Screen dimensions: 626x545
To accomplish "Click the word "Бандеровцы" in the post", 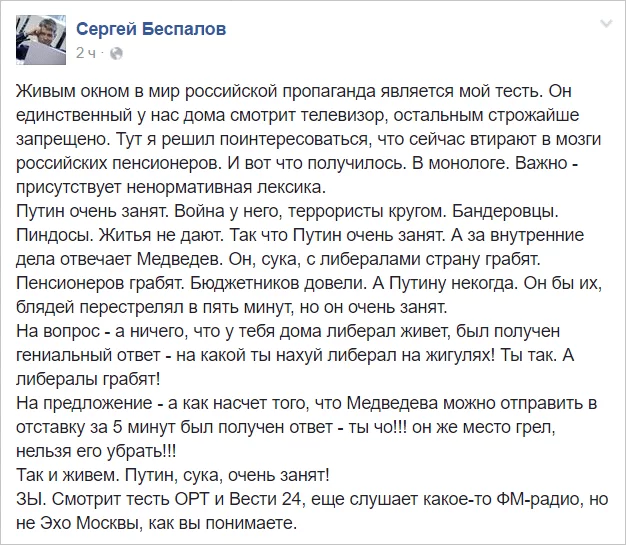I will 505,211.
